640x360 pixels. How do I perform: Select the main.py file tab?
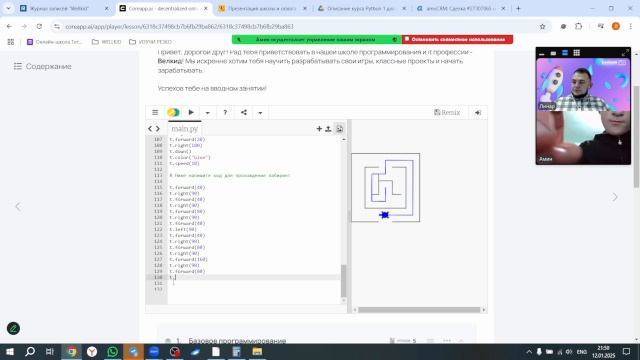tap(184, 129)
